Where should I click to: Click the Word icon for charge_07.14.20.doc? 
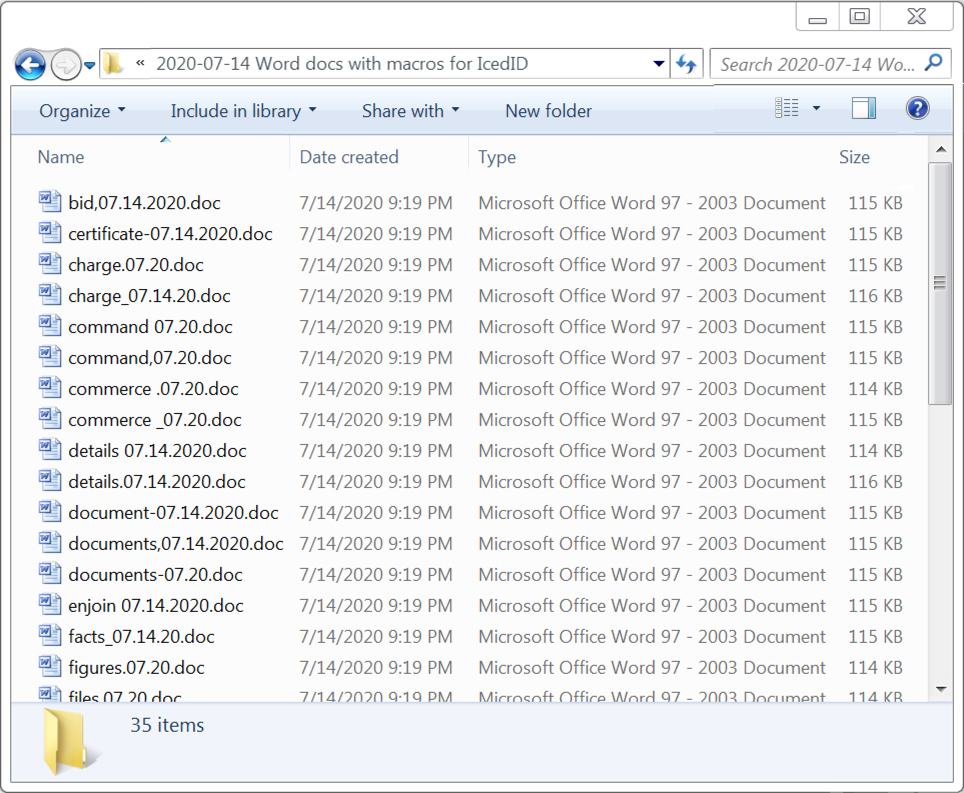[x=50, y=294]
